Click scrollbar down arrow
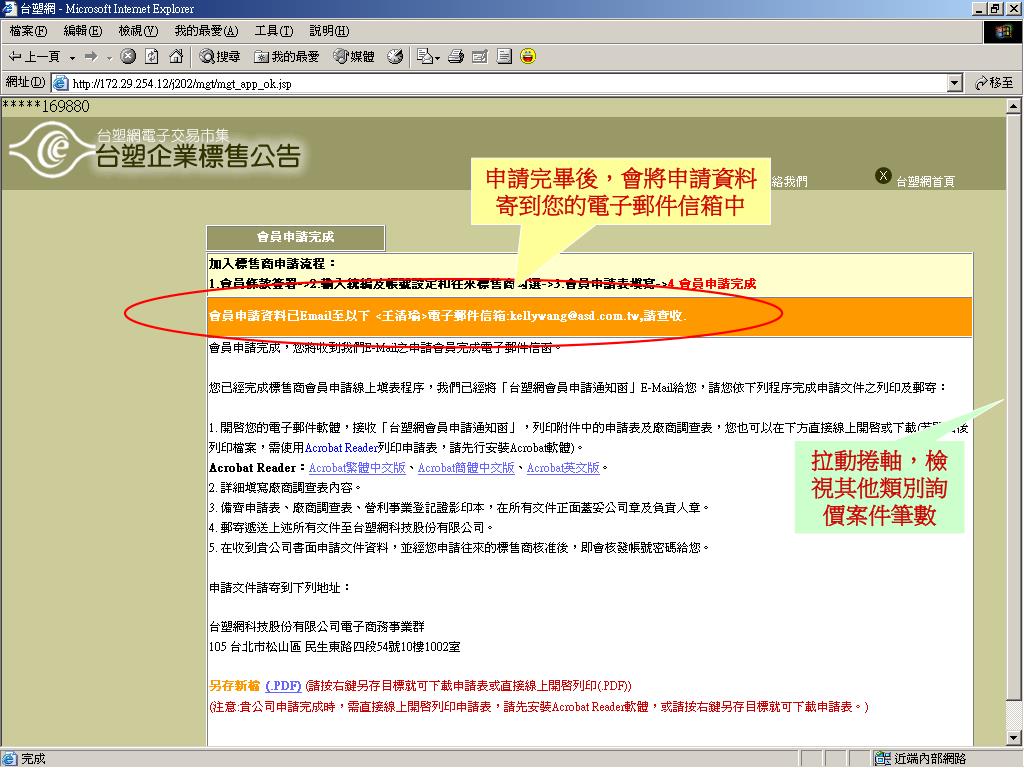The width and height of the screenshot is (1024, 768). pyautogui.click(x=1013, y=738)
